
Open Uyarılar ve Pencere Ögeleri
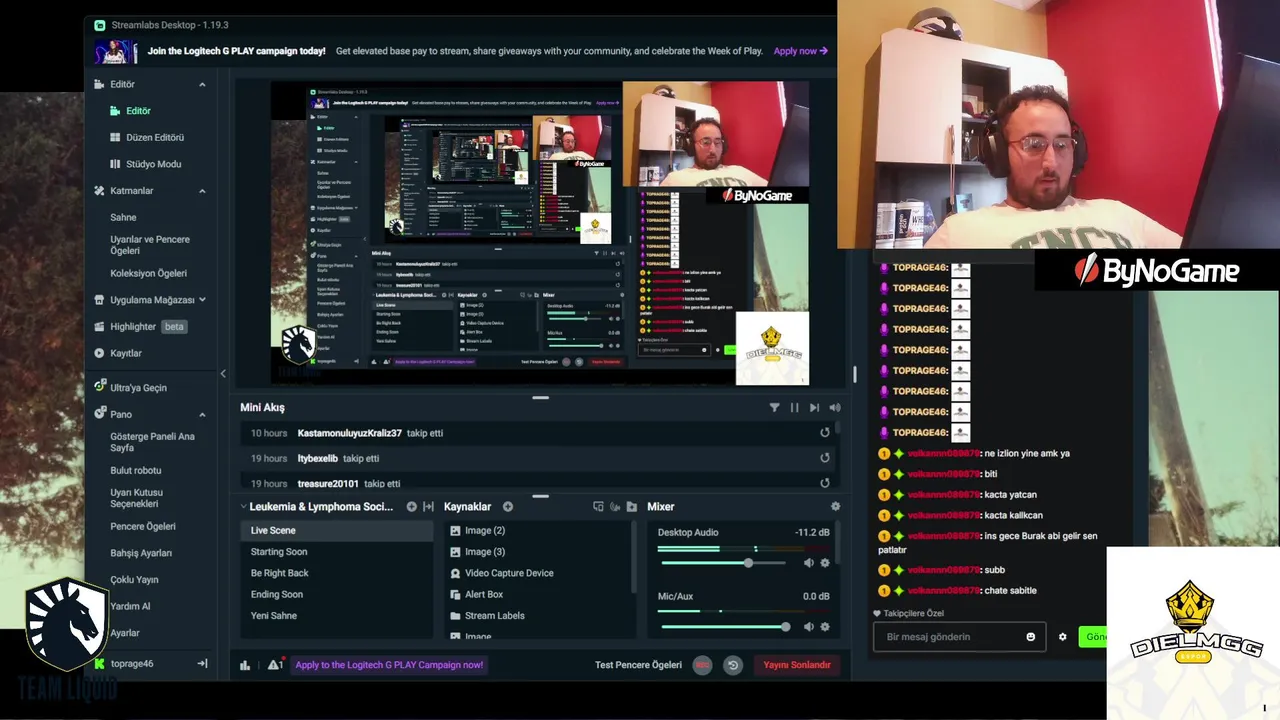coord(150,245)
